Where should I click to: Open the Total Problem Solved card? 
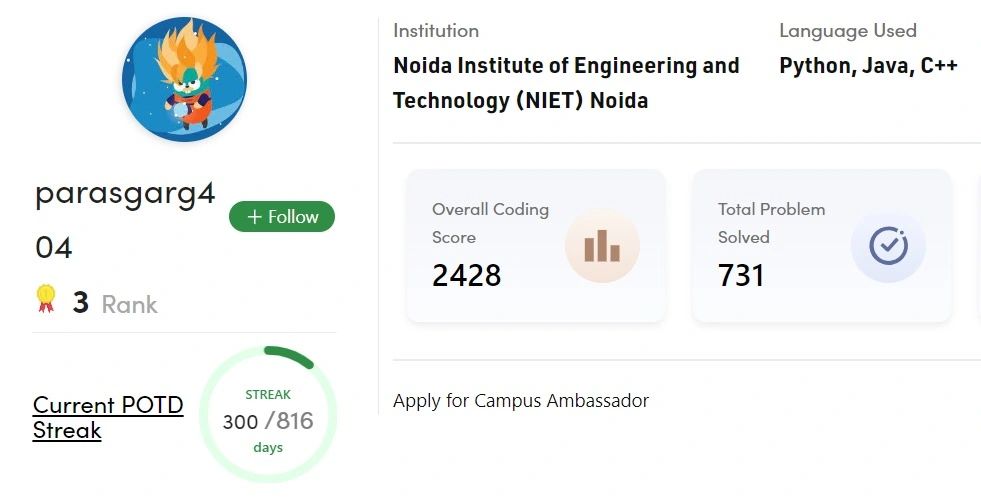point(822,246)
